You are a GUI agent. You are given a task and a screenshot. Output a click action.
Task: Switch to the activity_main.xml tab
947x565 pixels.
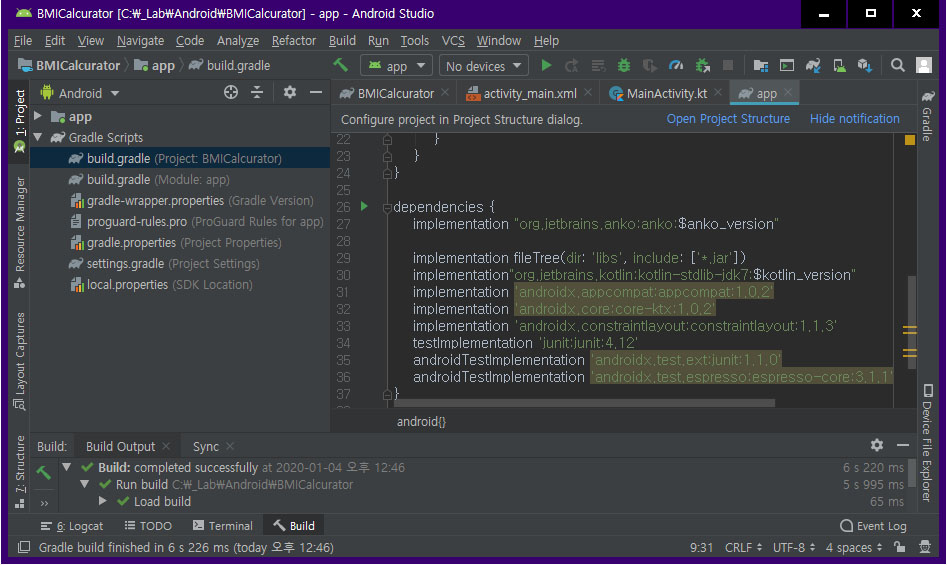(530, 94)
